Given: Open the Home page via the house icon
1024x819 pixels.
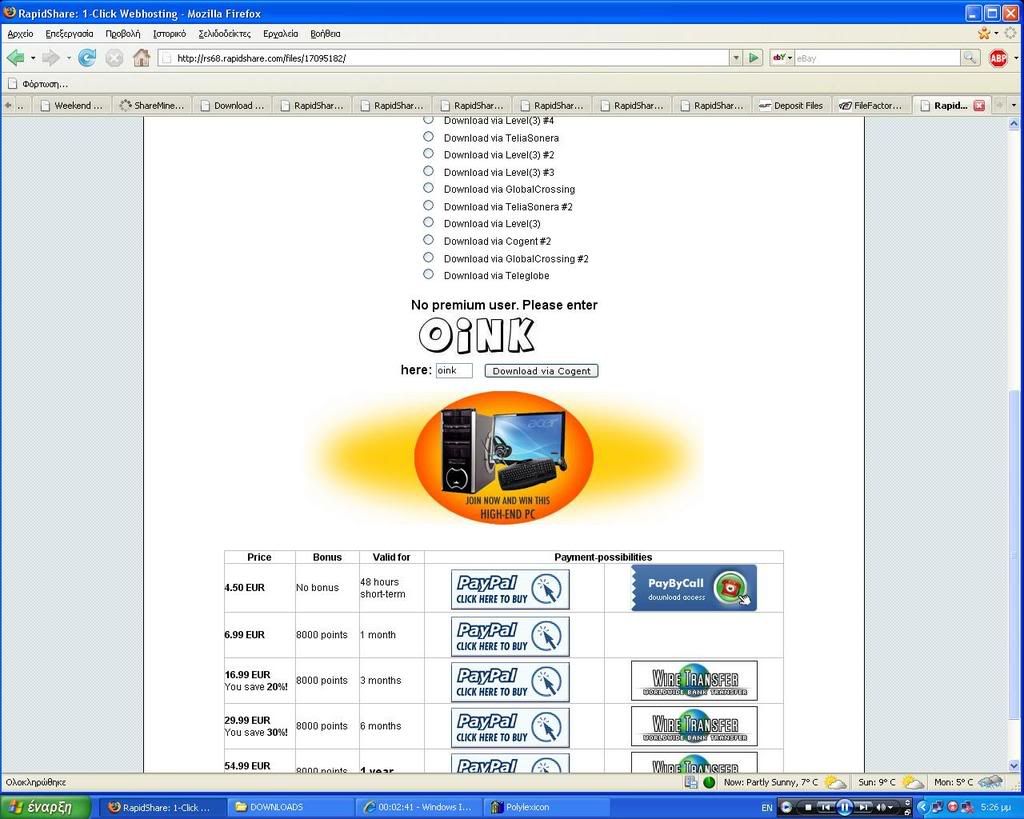Looking at the screenshot, I should [x=141, y=58].
